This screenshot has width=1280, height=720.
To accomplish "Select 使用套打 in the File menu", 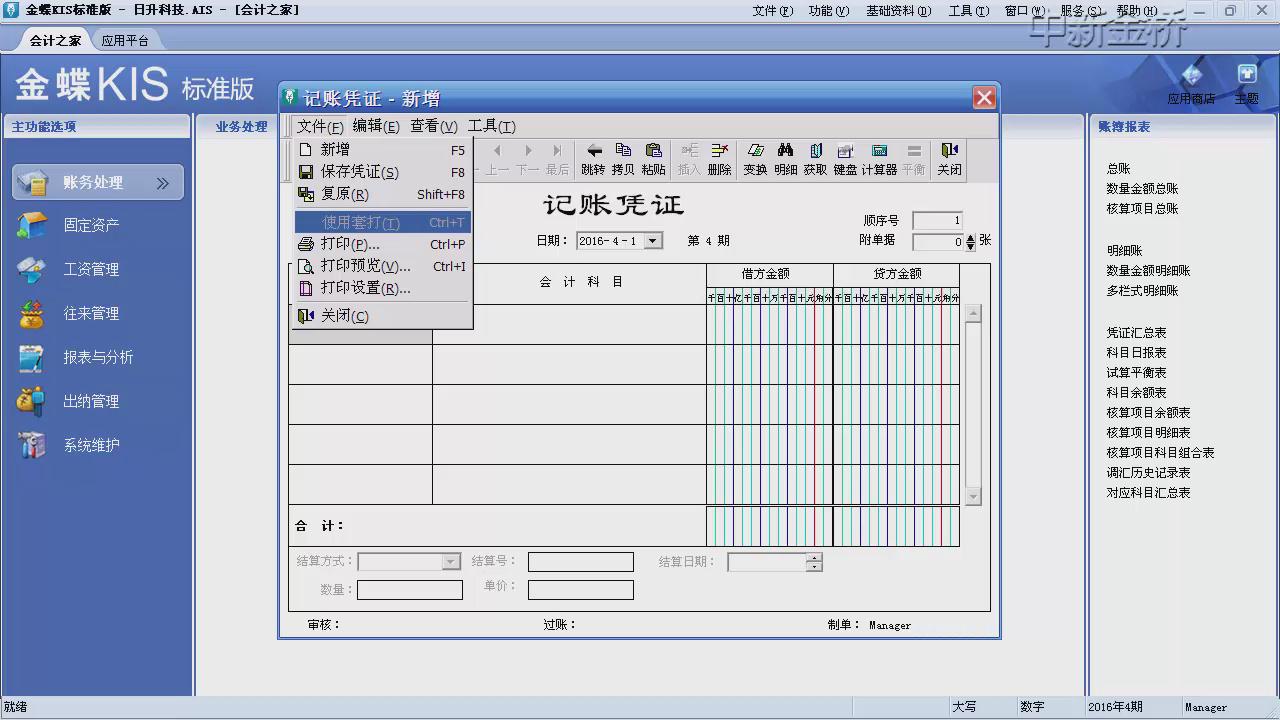I will click(381, 222).
